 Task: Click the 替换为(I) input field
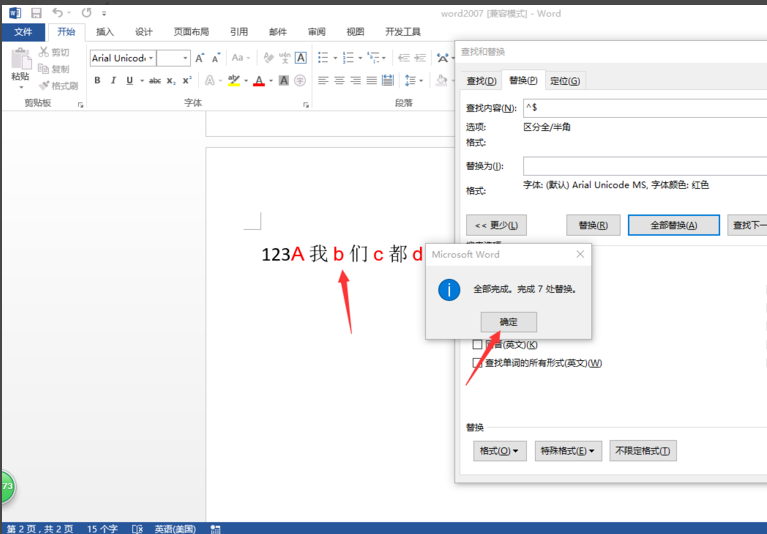tap(645, 166)
